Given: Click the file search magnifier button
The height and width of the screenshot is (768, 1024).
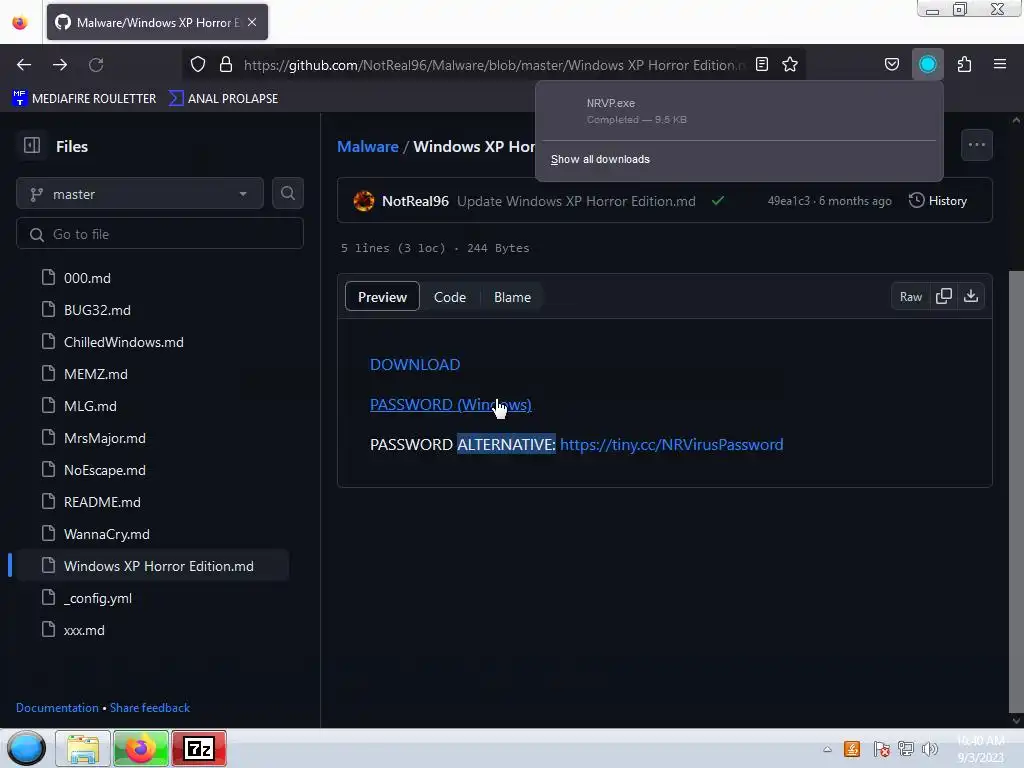Looking at the screenshot, I should 287,193.
